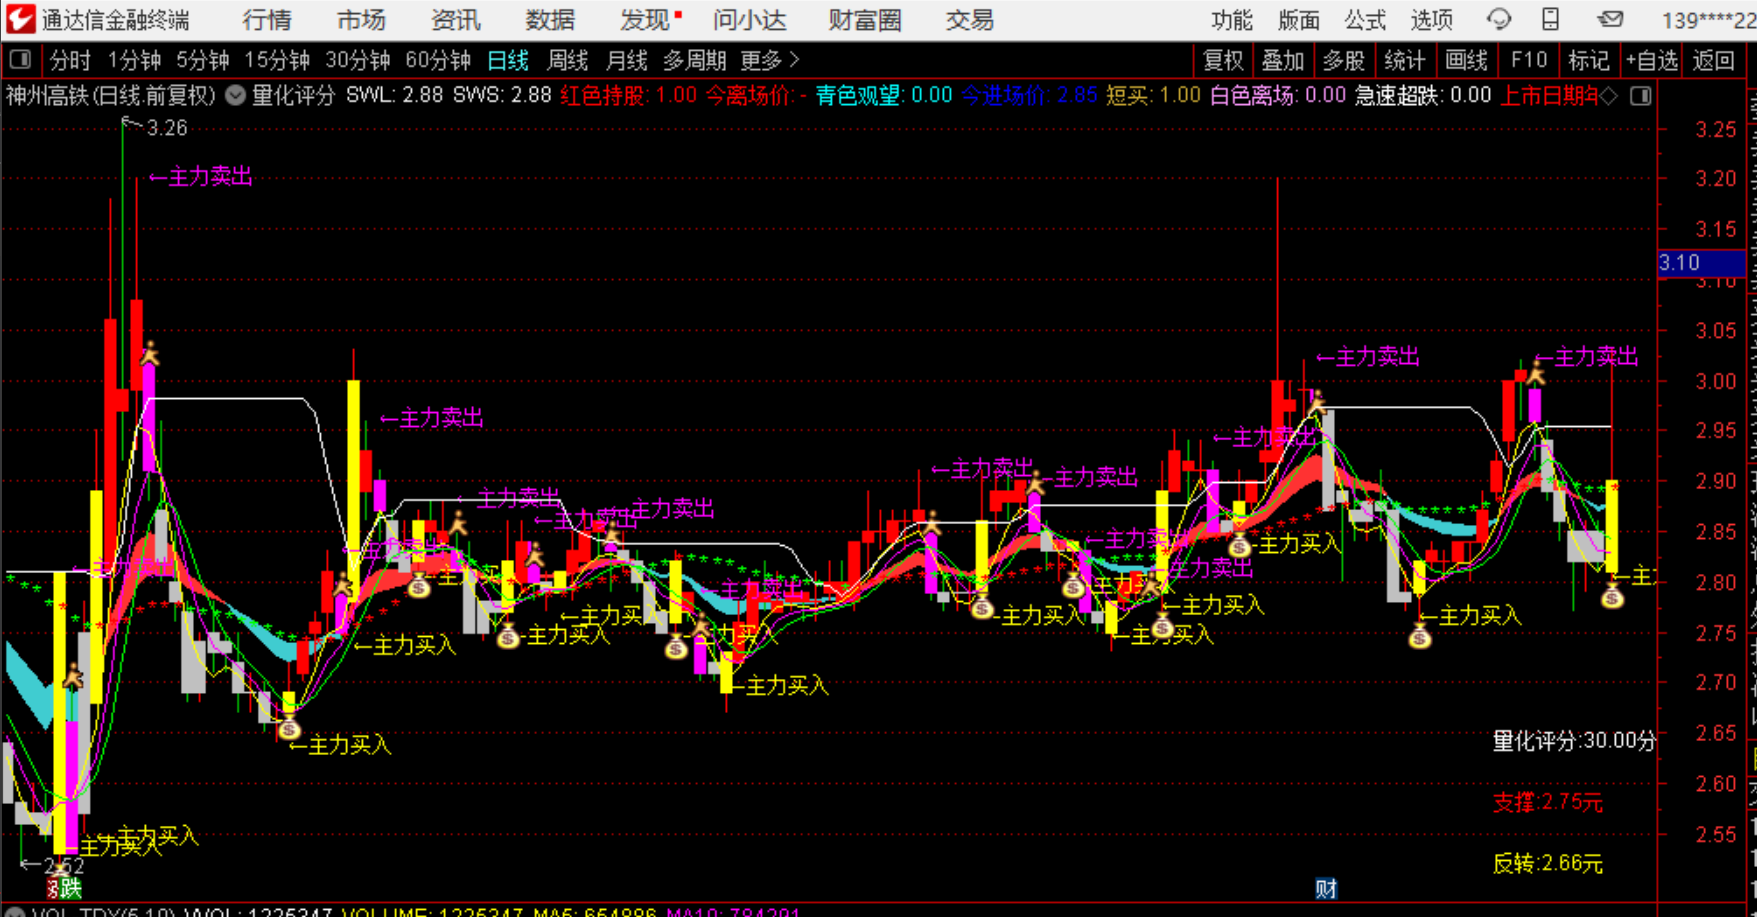1757x917 pixels.
Task: Open the 多周期 multi-period view
Action: point(694,60)
